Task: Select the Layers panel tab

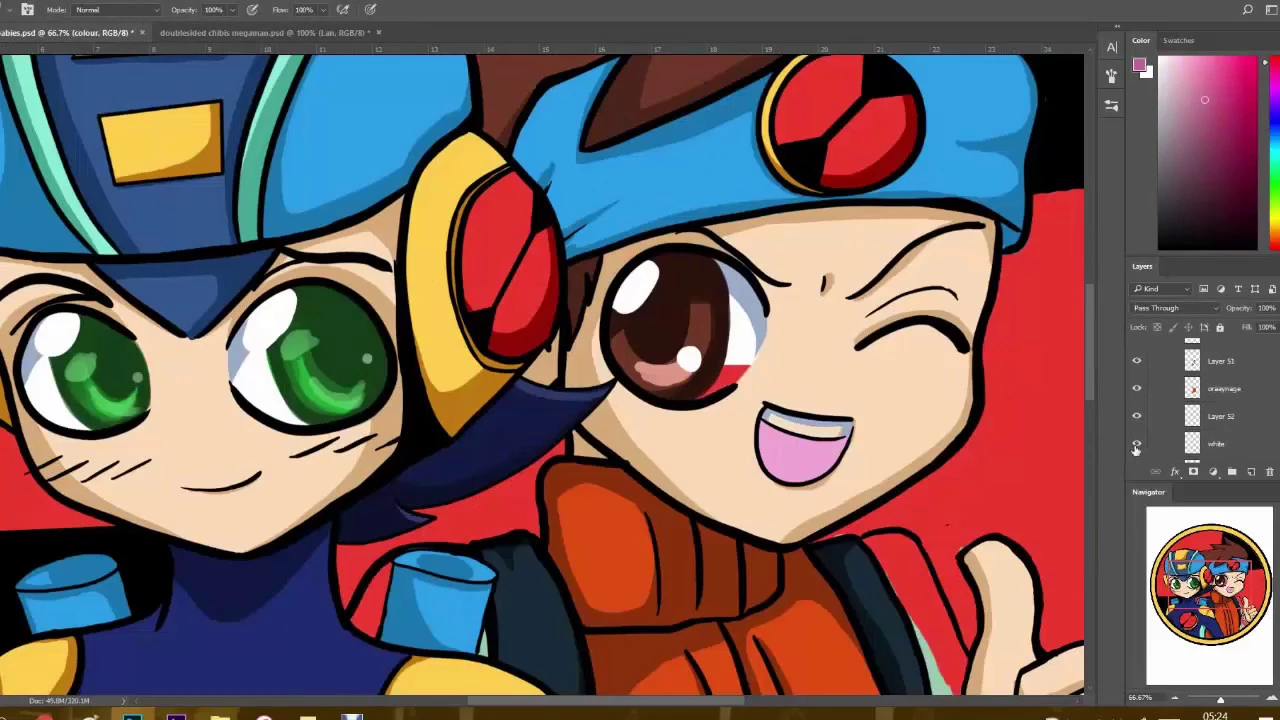Action: click(x=1142, y=266)
